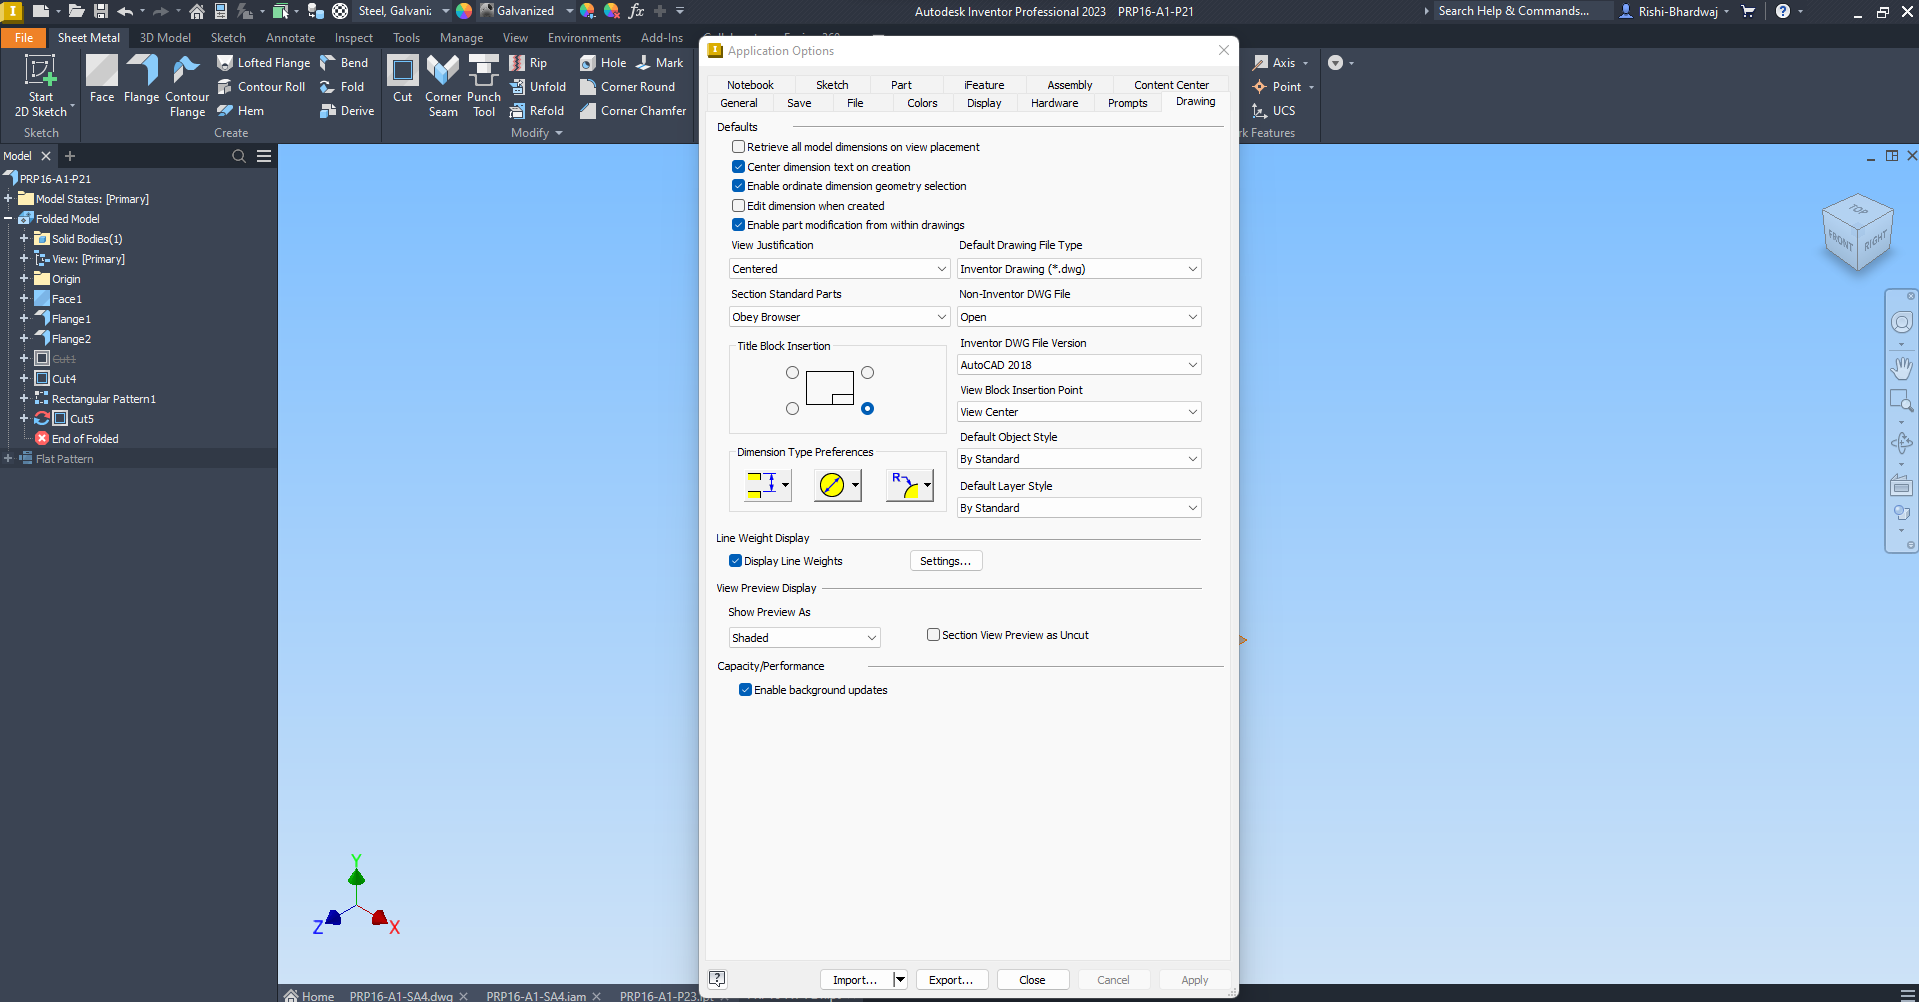Viewport: 1919px width, 1002px height.
Task: Click the Import button
Action: [x=856, y=980]
